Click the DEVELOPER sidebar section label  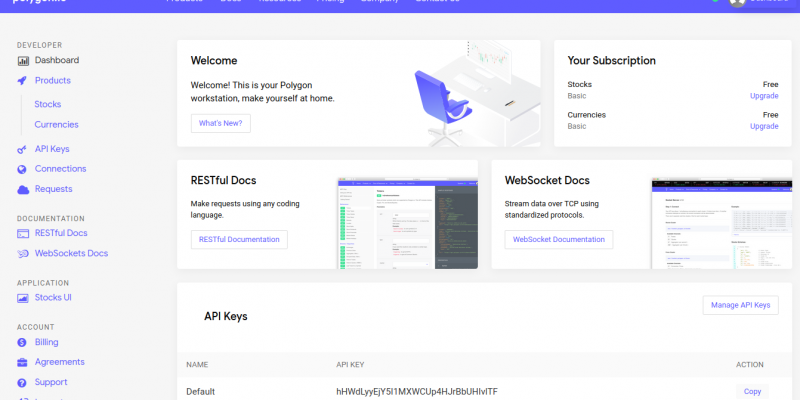[x=39, y=45]
